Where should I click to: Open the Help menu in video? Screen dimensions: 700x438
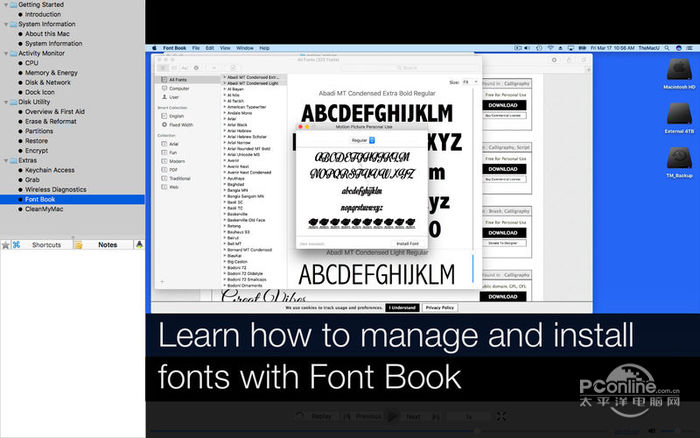click(x=264, y=48)
